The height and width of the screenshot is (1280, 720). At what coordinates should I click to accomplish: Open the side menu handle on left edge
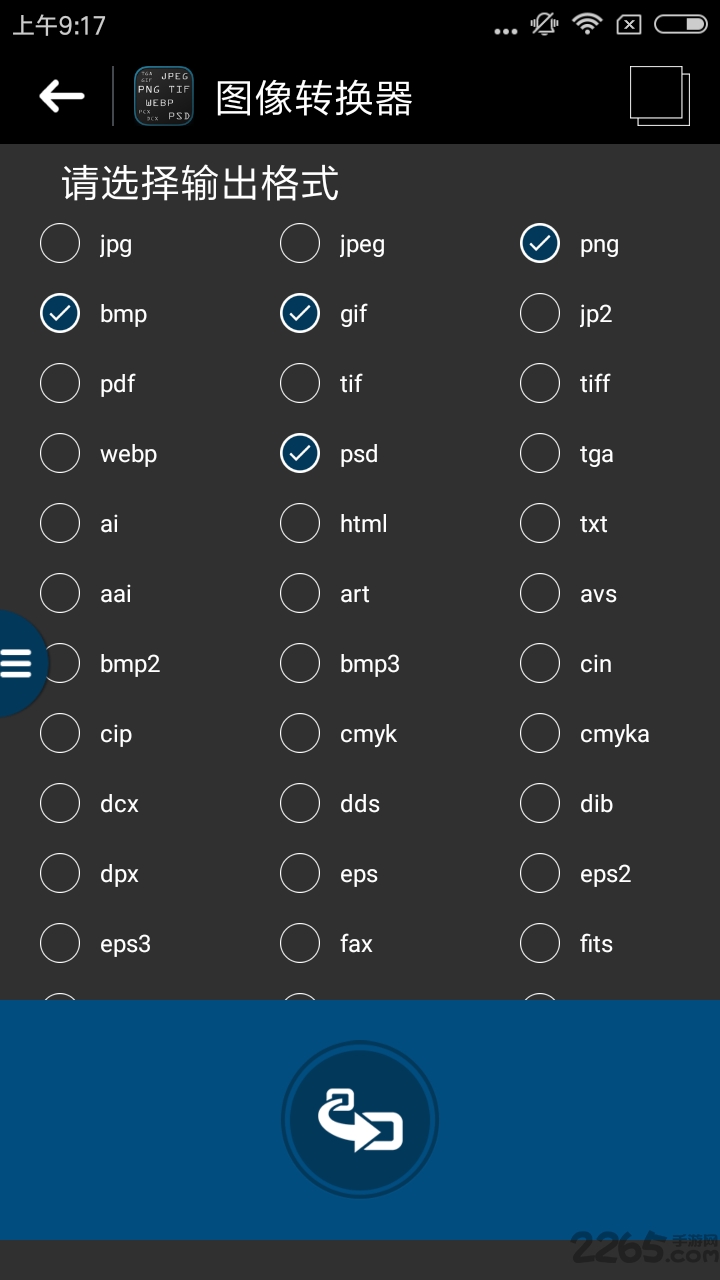pyautogui.click(x=18, y=662)
